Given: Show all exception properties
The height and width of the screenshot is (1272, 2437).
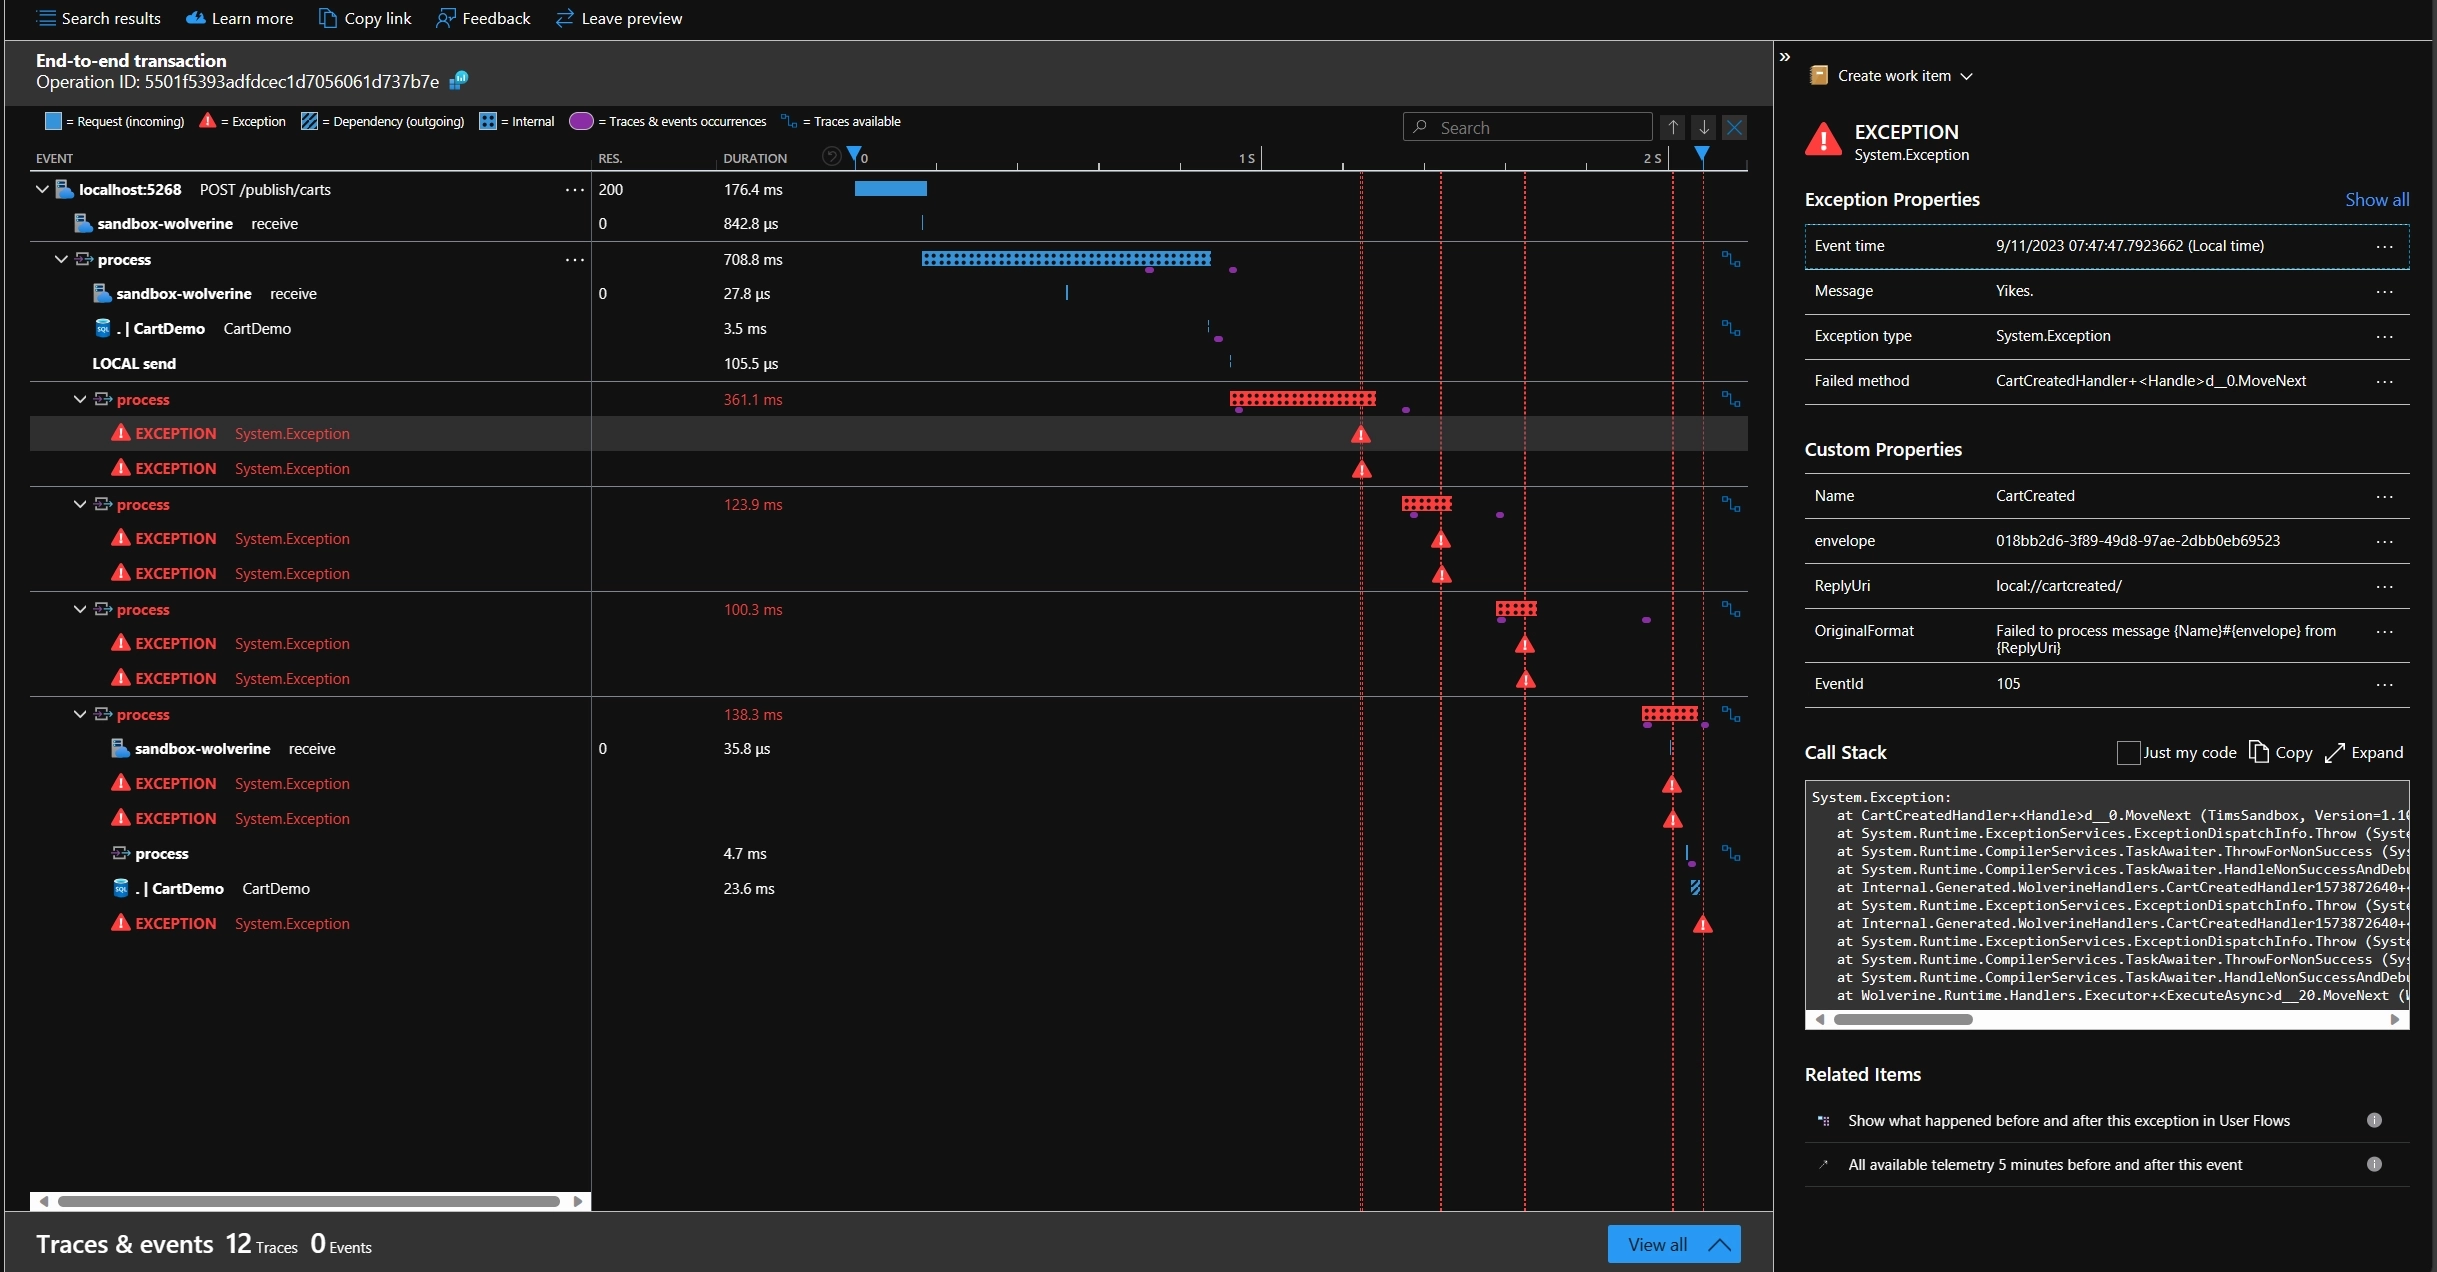Looking at the screenshot, I should tap(2376, 199).
